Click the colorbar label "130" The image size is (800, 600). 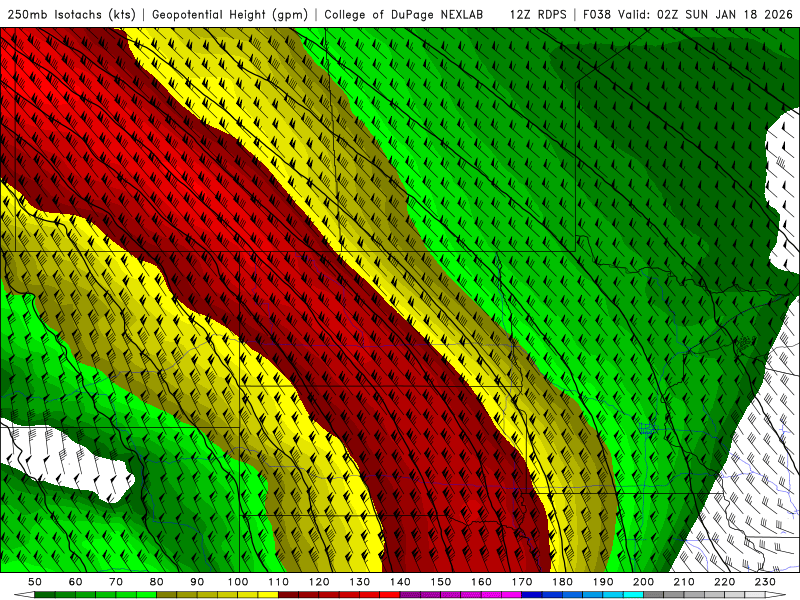[x=359, y=582]
